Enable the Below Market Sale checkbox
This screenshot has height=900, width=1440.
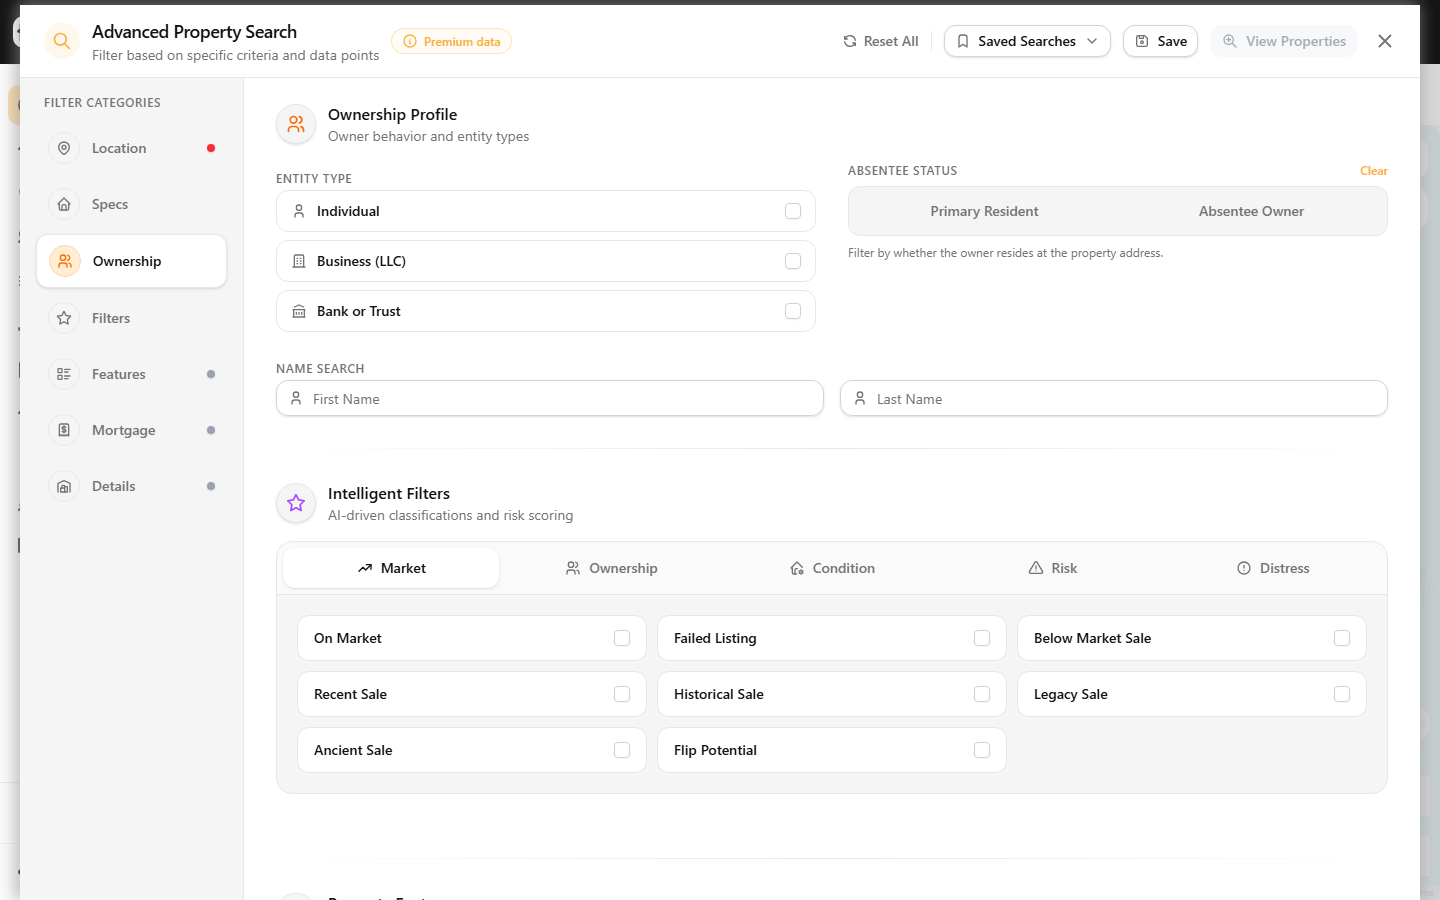1342,638
